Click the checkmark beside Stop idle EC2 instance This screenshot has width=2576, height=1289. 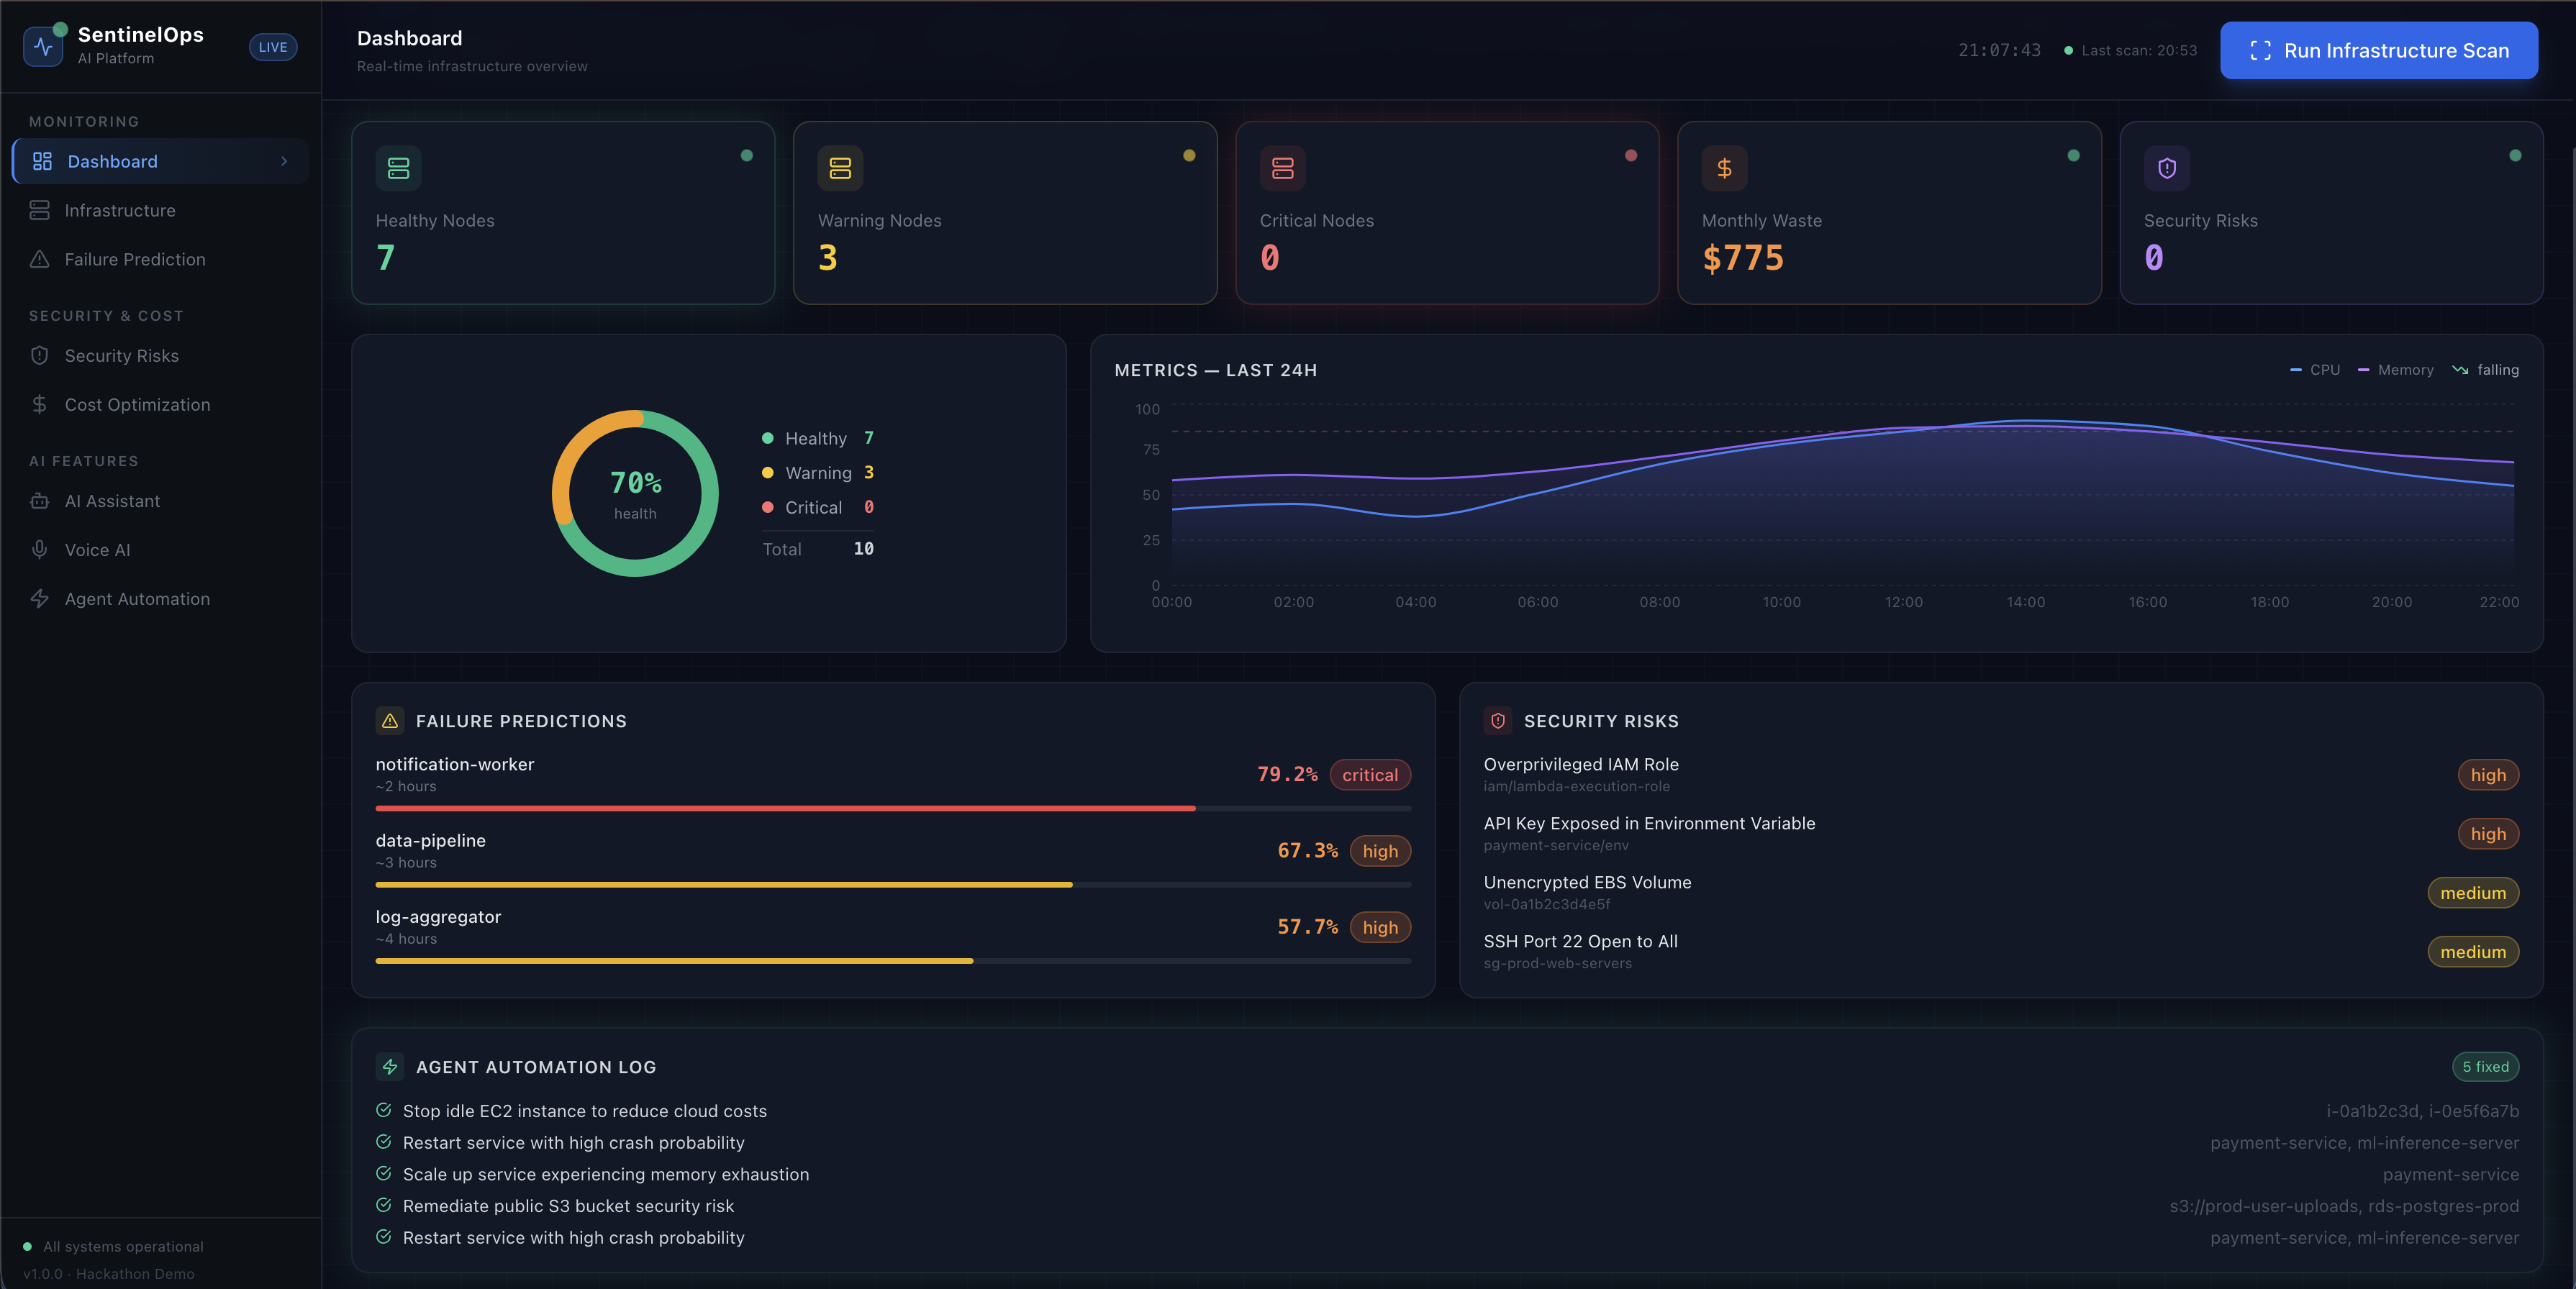pyautogui.click(x=383, y=1110)
